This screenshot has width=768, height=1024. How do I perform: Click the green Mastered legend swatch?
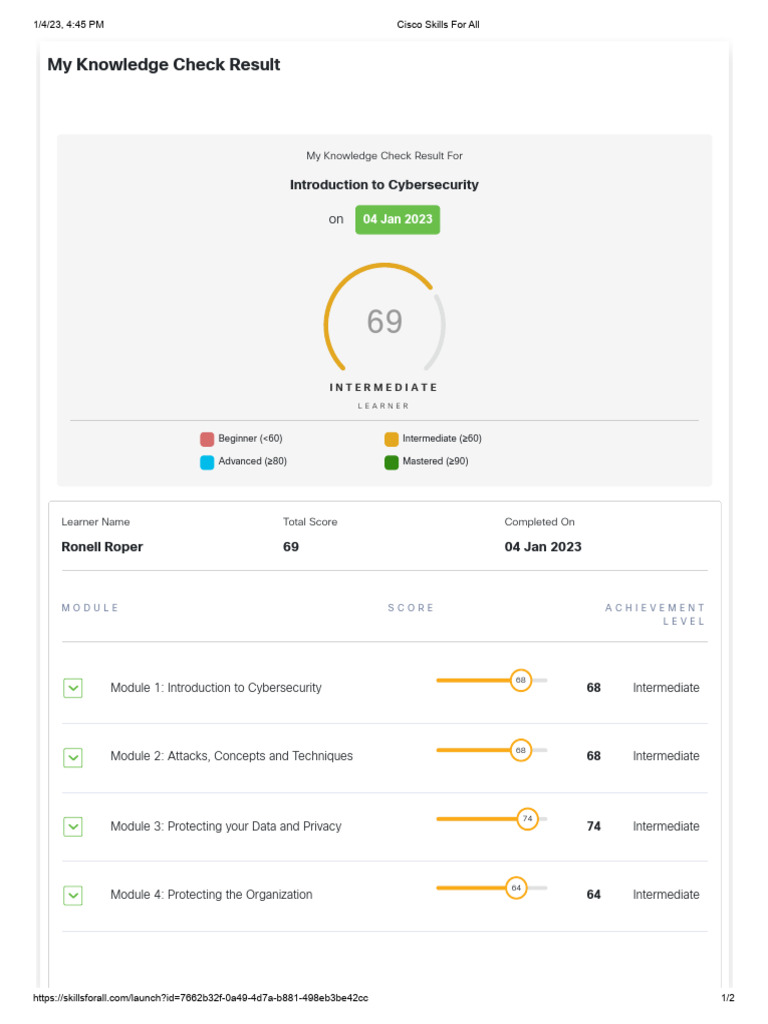point(391,462)
